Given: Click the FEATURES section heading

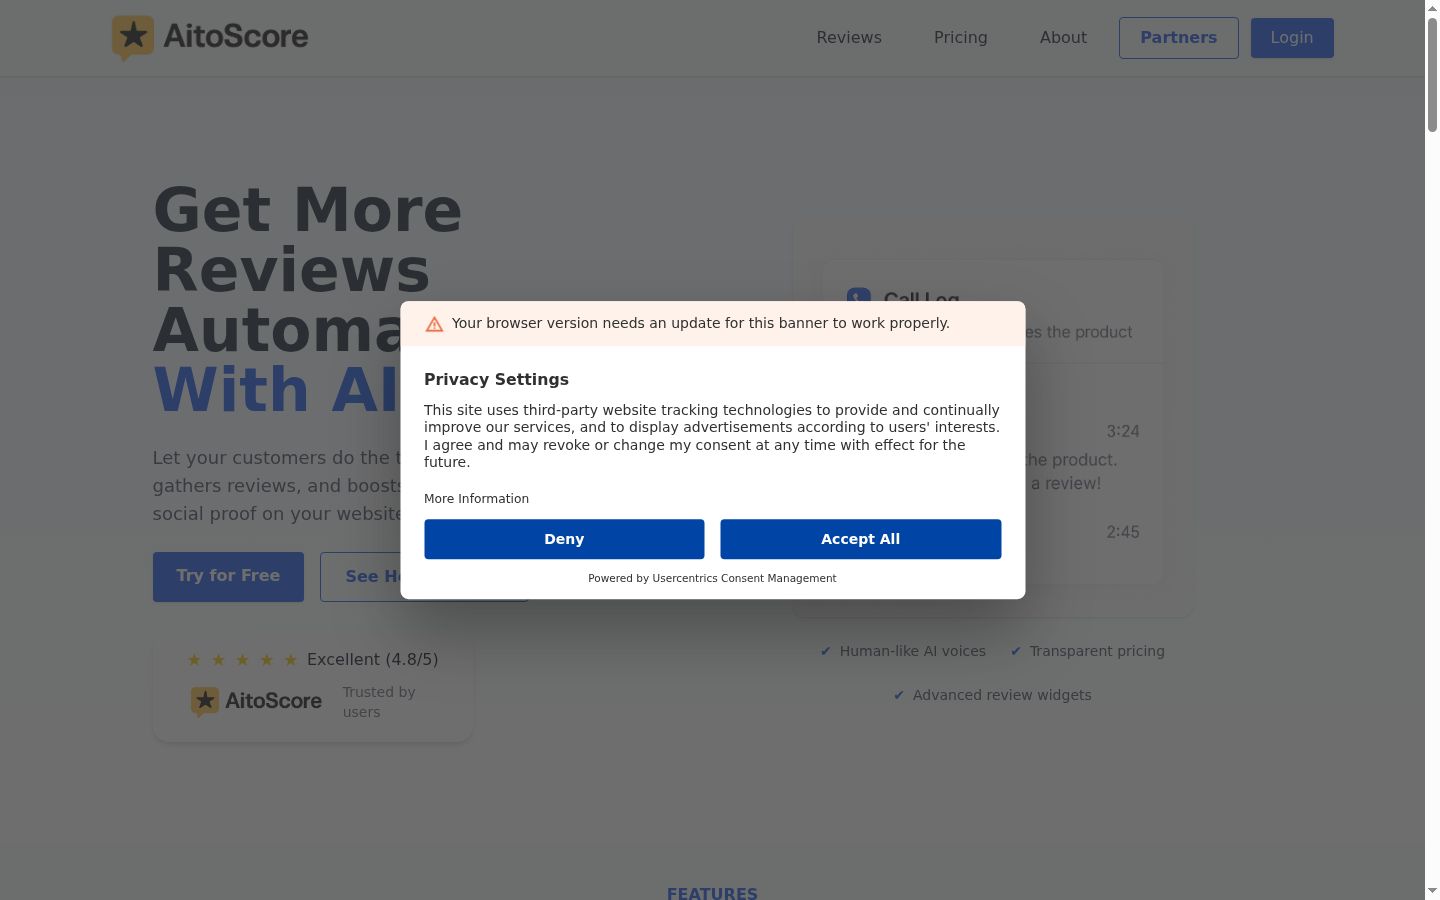Looking at the screenshot, I should [x=712, y=893].
